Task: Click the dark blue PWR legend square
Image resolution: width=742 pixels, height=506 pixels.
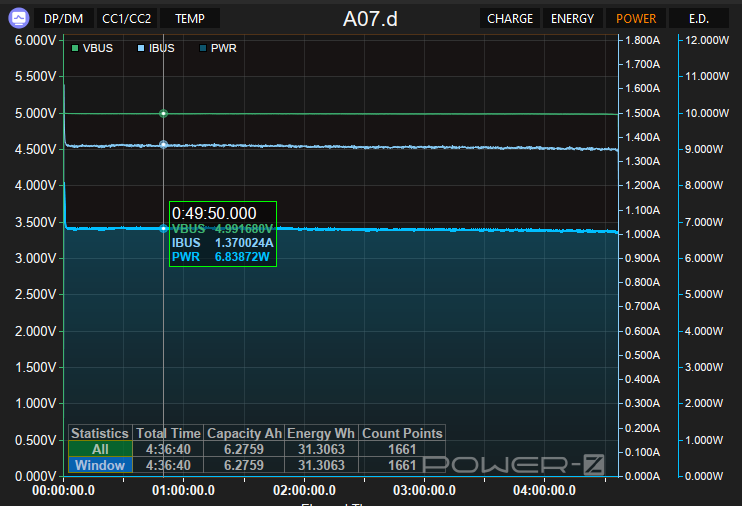Action: (x=202, y=48)
